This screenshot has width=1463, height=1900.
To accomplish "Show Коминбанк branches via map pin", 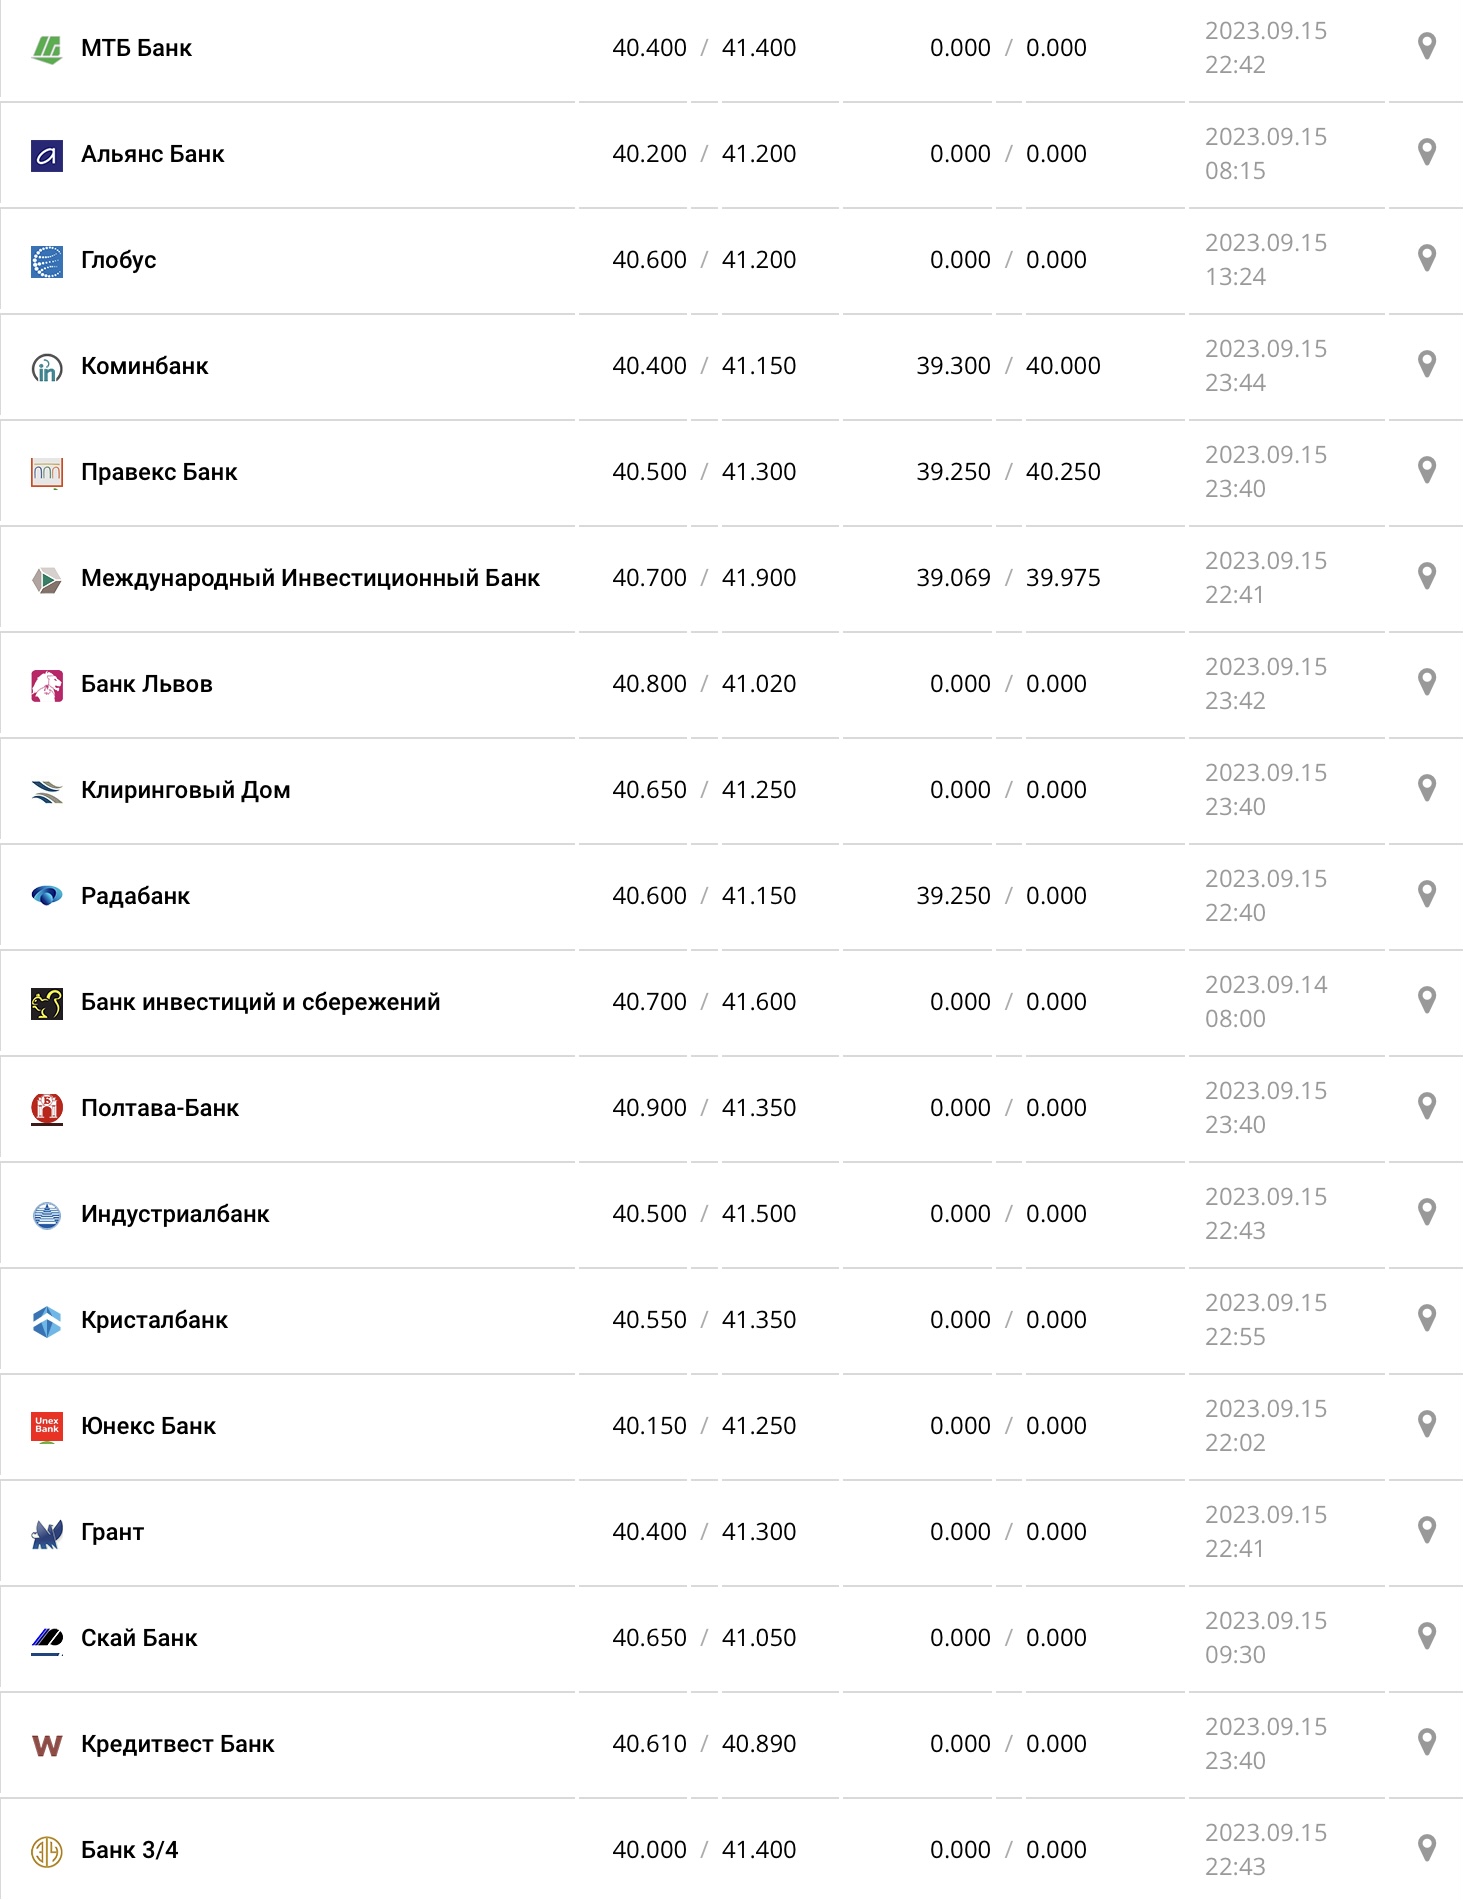I will coord(1427,364).
